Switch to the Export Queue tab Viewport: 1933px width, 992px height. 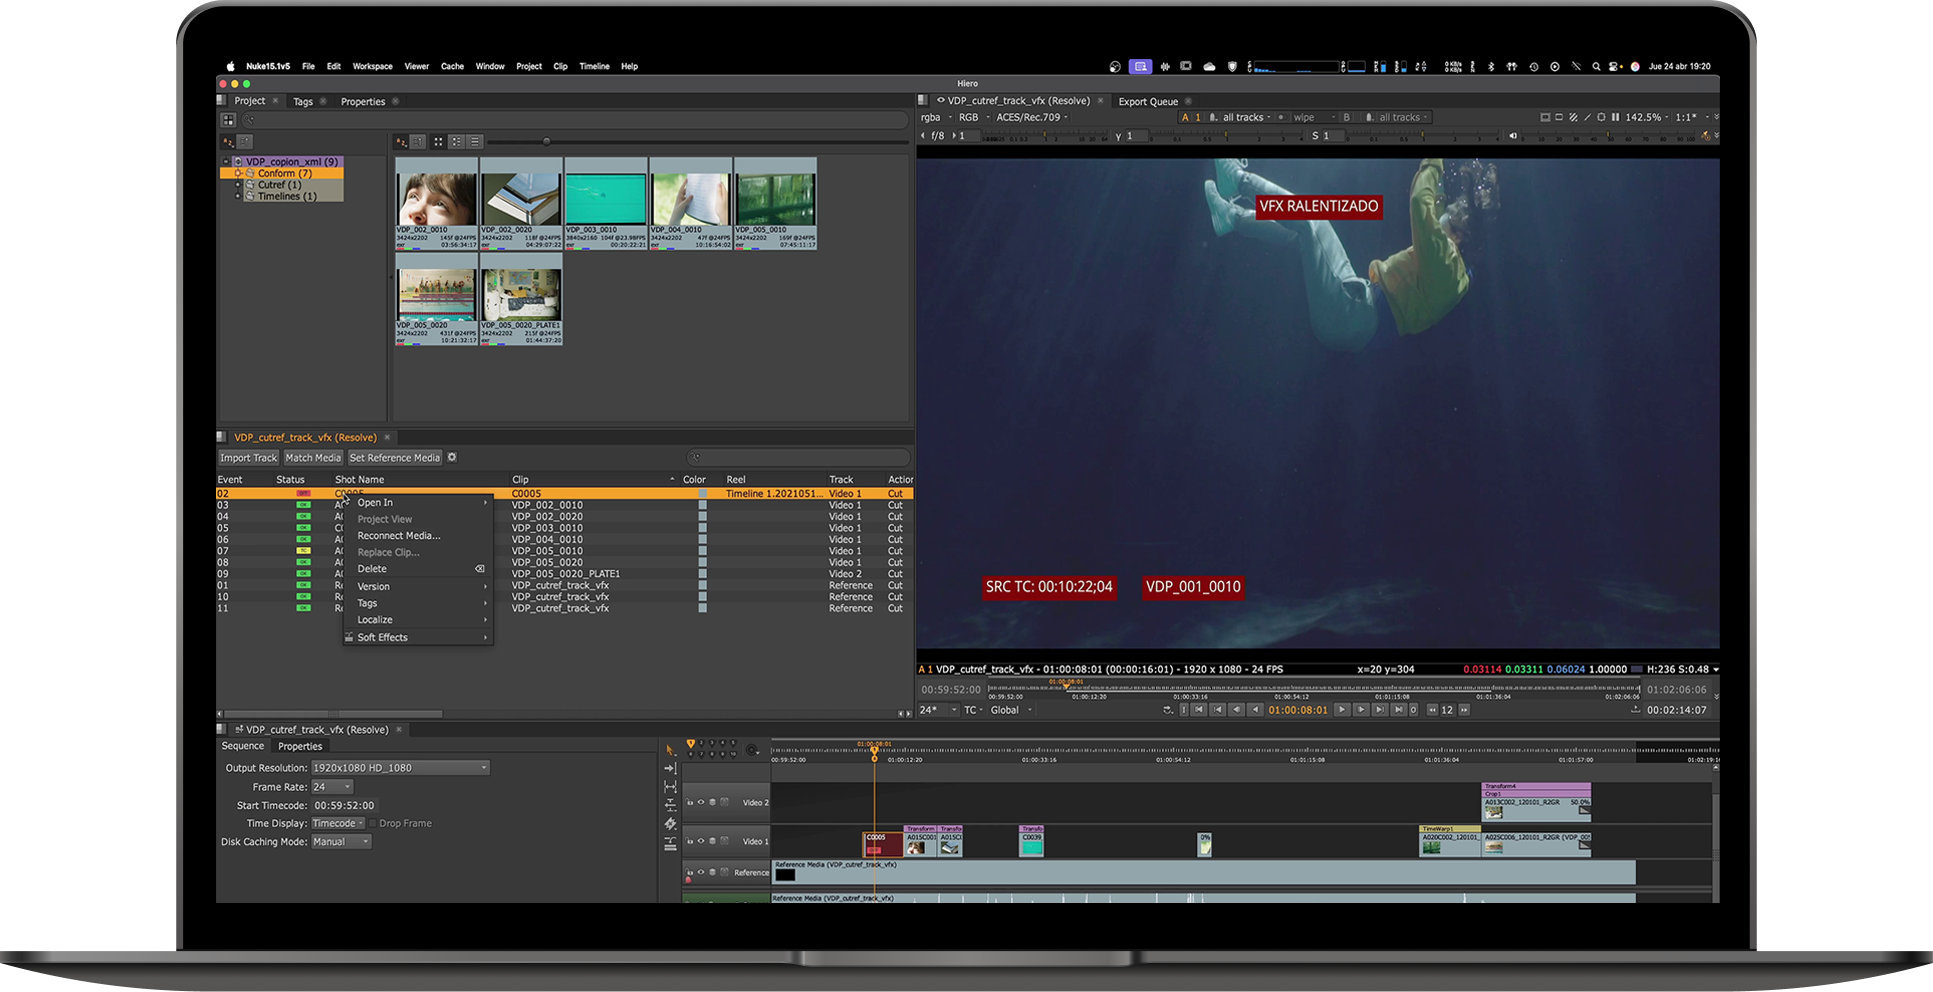[1147, 101]
